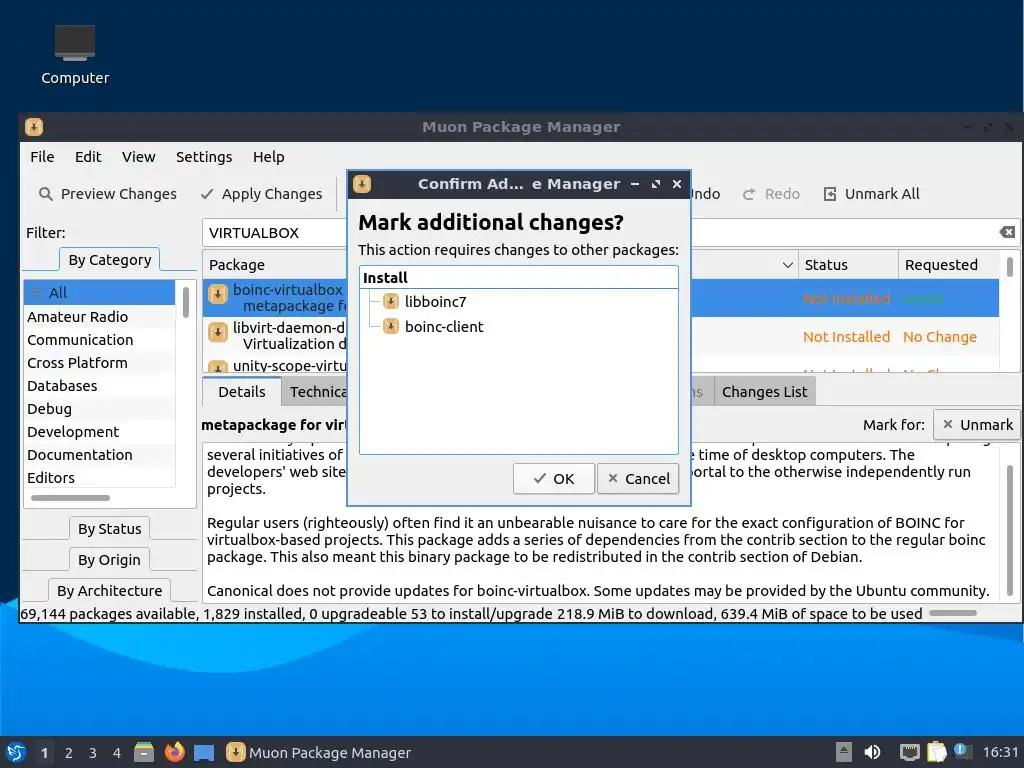Image resolution: width=1024 pixels, height=768 pixels.
Task: Open the LXQt application menu
Action: click(x=16, y=752)
